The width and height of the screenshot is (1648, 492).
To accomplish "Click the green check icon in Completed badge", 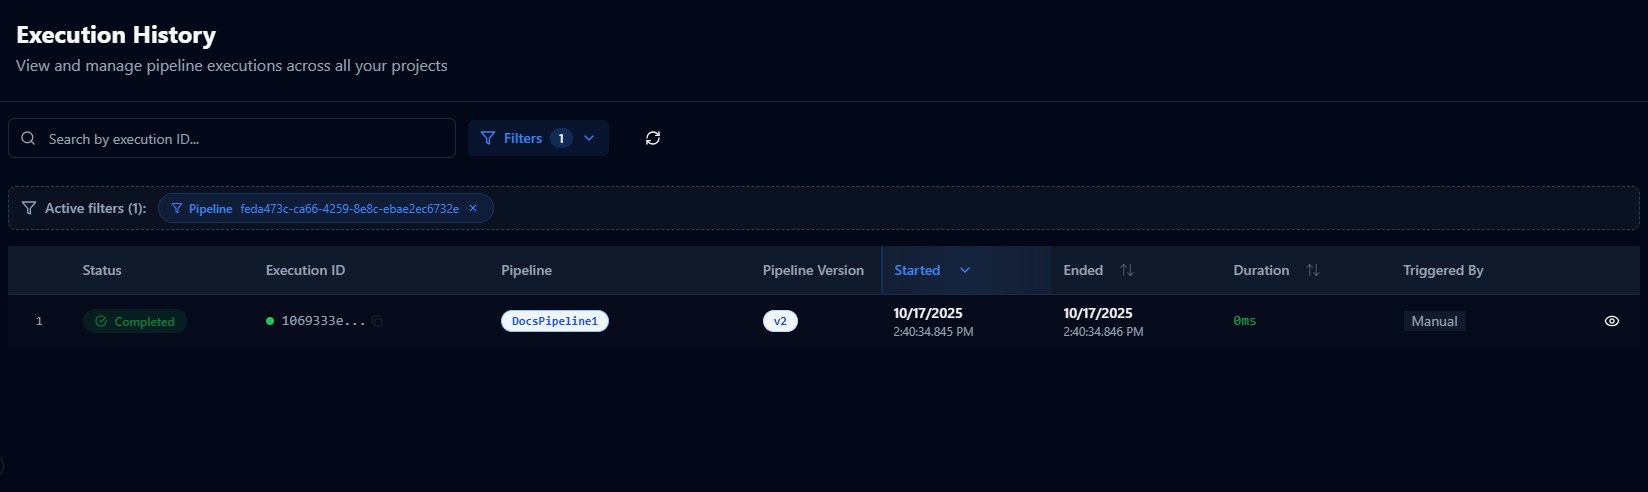I will 101,322.
